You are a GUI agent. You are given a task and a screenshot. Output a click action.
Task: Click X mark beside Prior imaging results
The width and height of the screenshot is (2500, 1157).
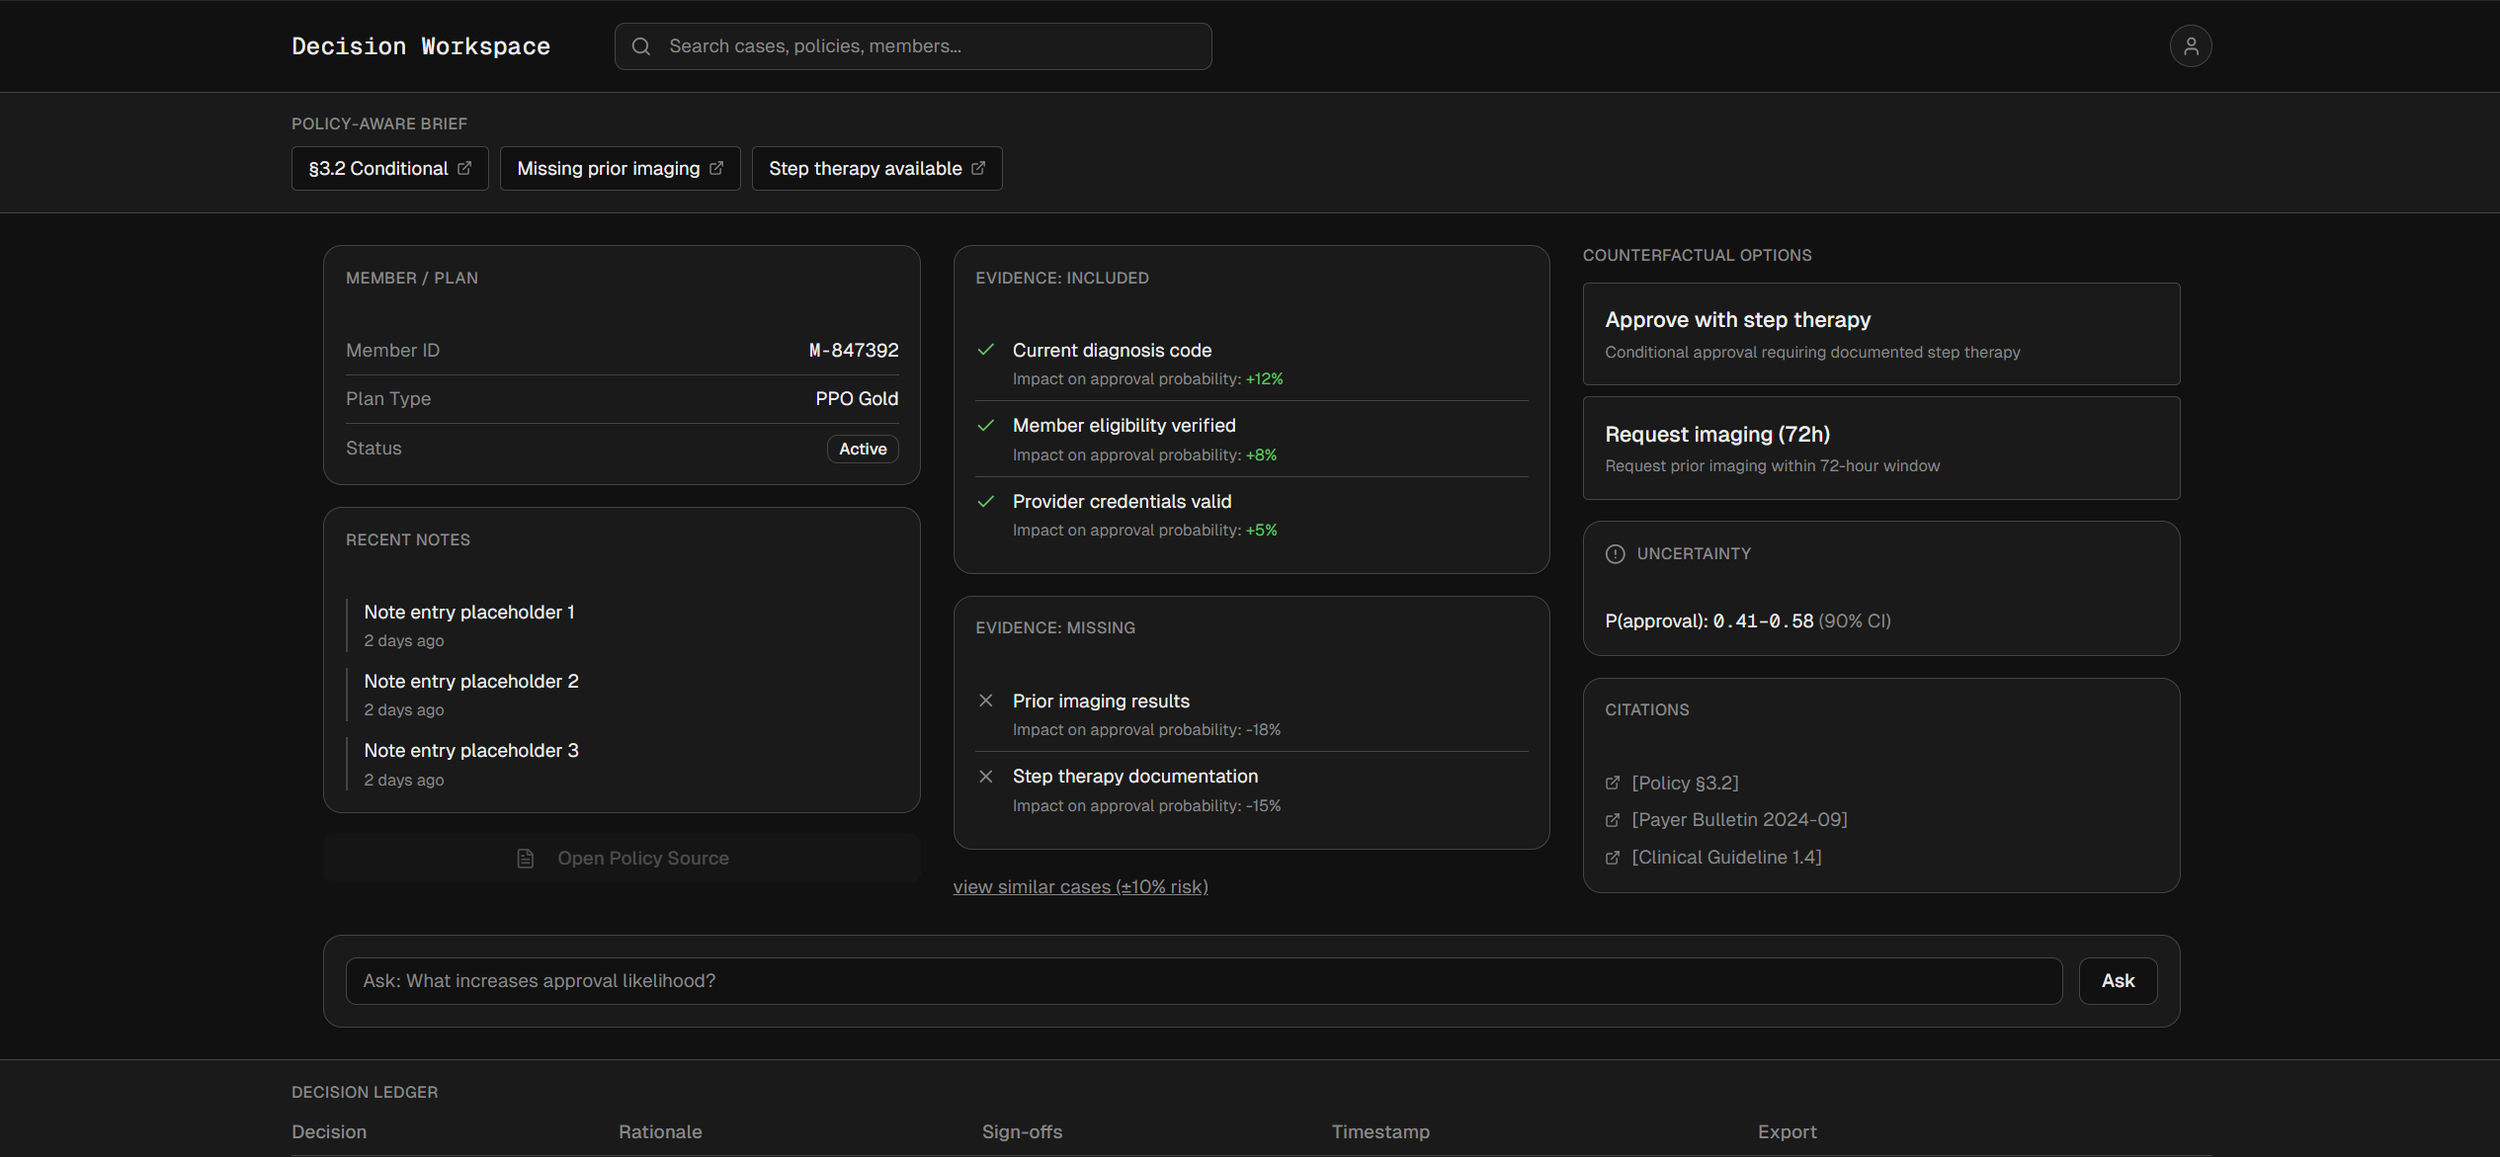pos(986,701)
